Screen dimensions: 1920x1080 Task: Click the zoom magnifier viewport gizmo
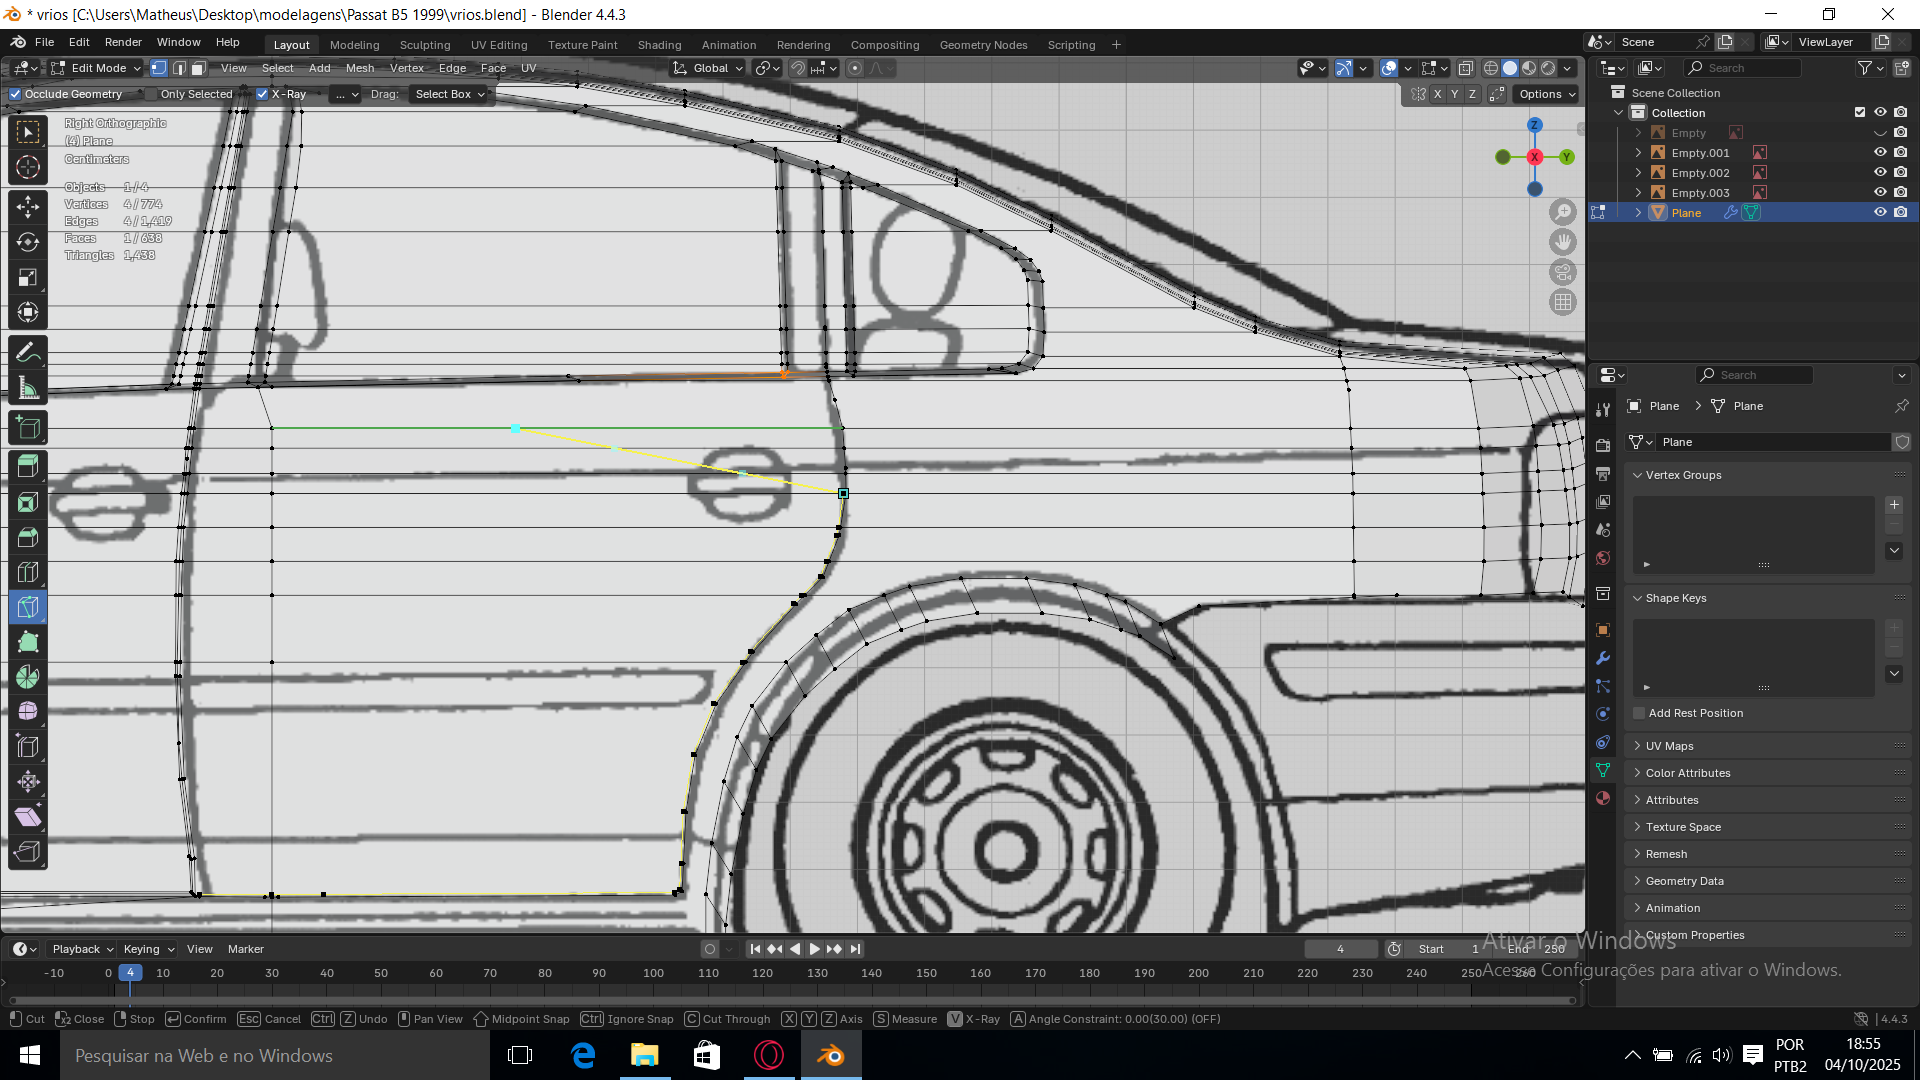point(1562,212)
